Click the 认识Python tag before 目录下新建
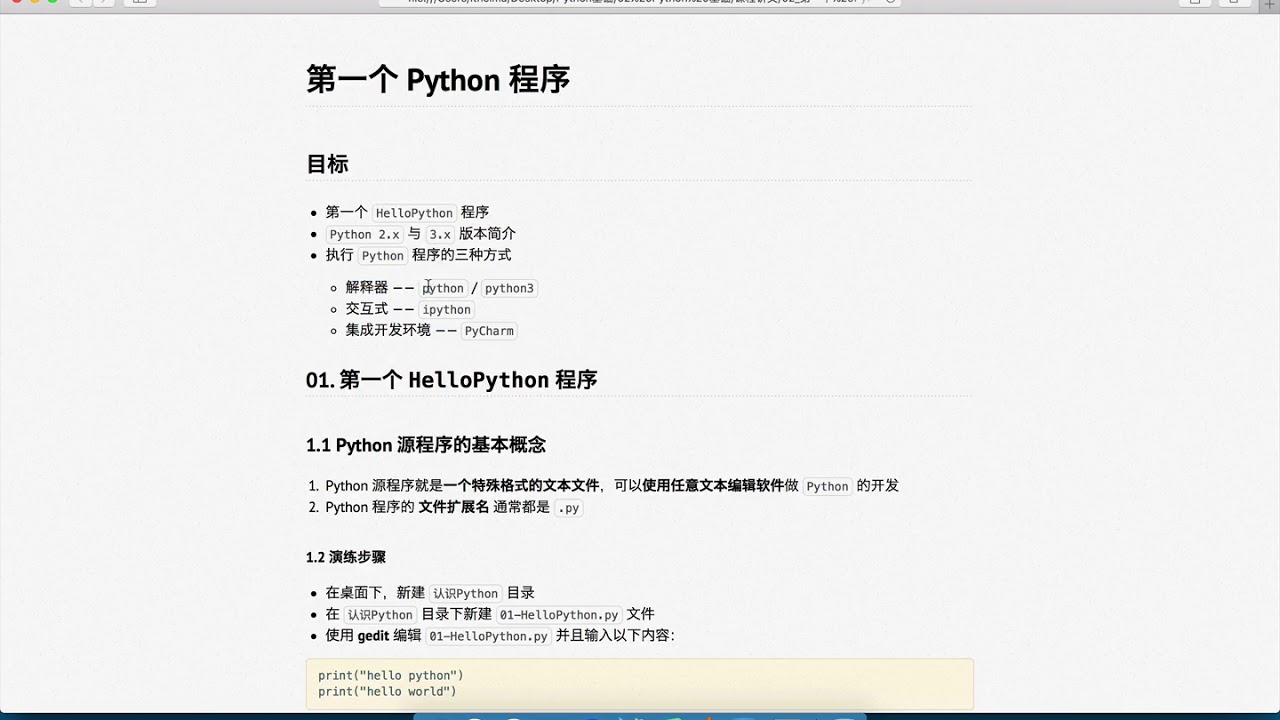This screenshot has width=1280, height=720. point(380,615)
